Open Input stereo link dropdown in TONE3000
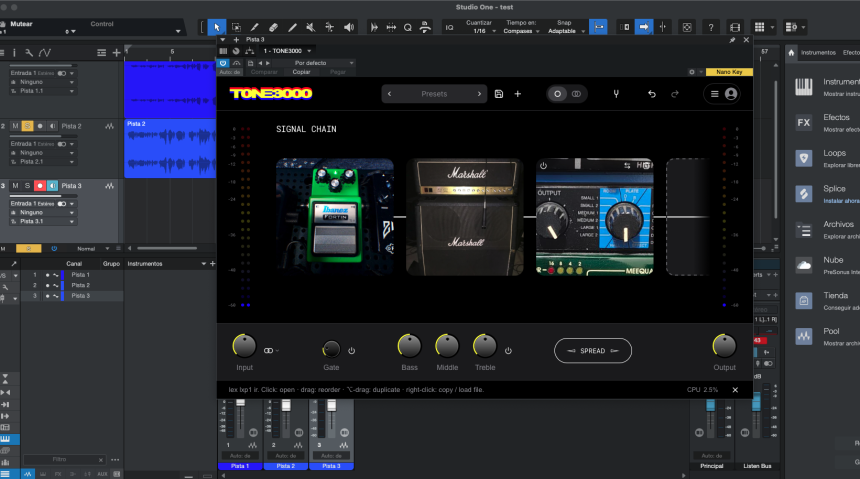 coord(271,351)
